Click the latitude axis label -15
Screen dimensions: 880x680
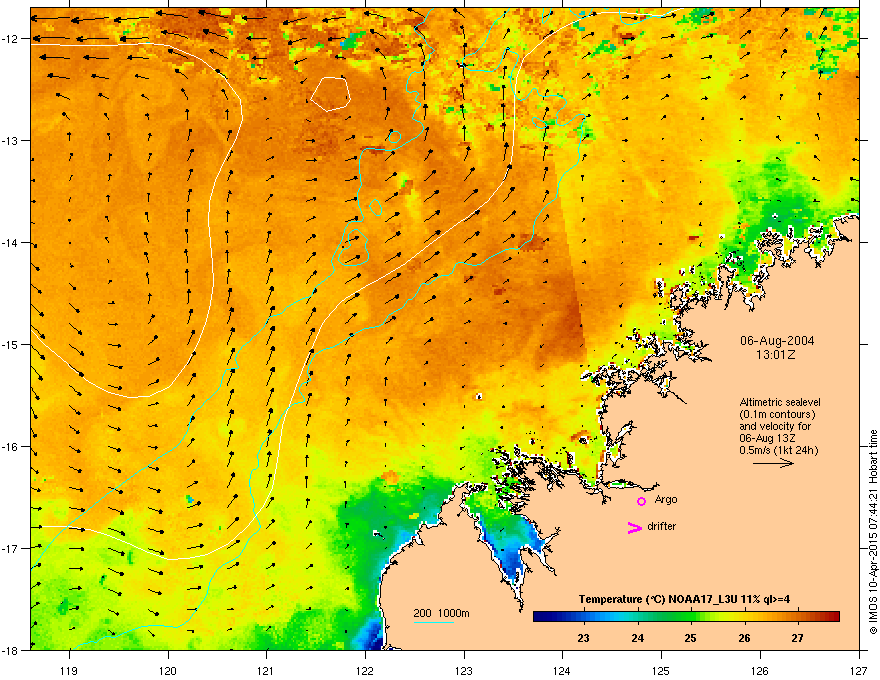tap(10, 344)
